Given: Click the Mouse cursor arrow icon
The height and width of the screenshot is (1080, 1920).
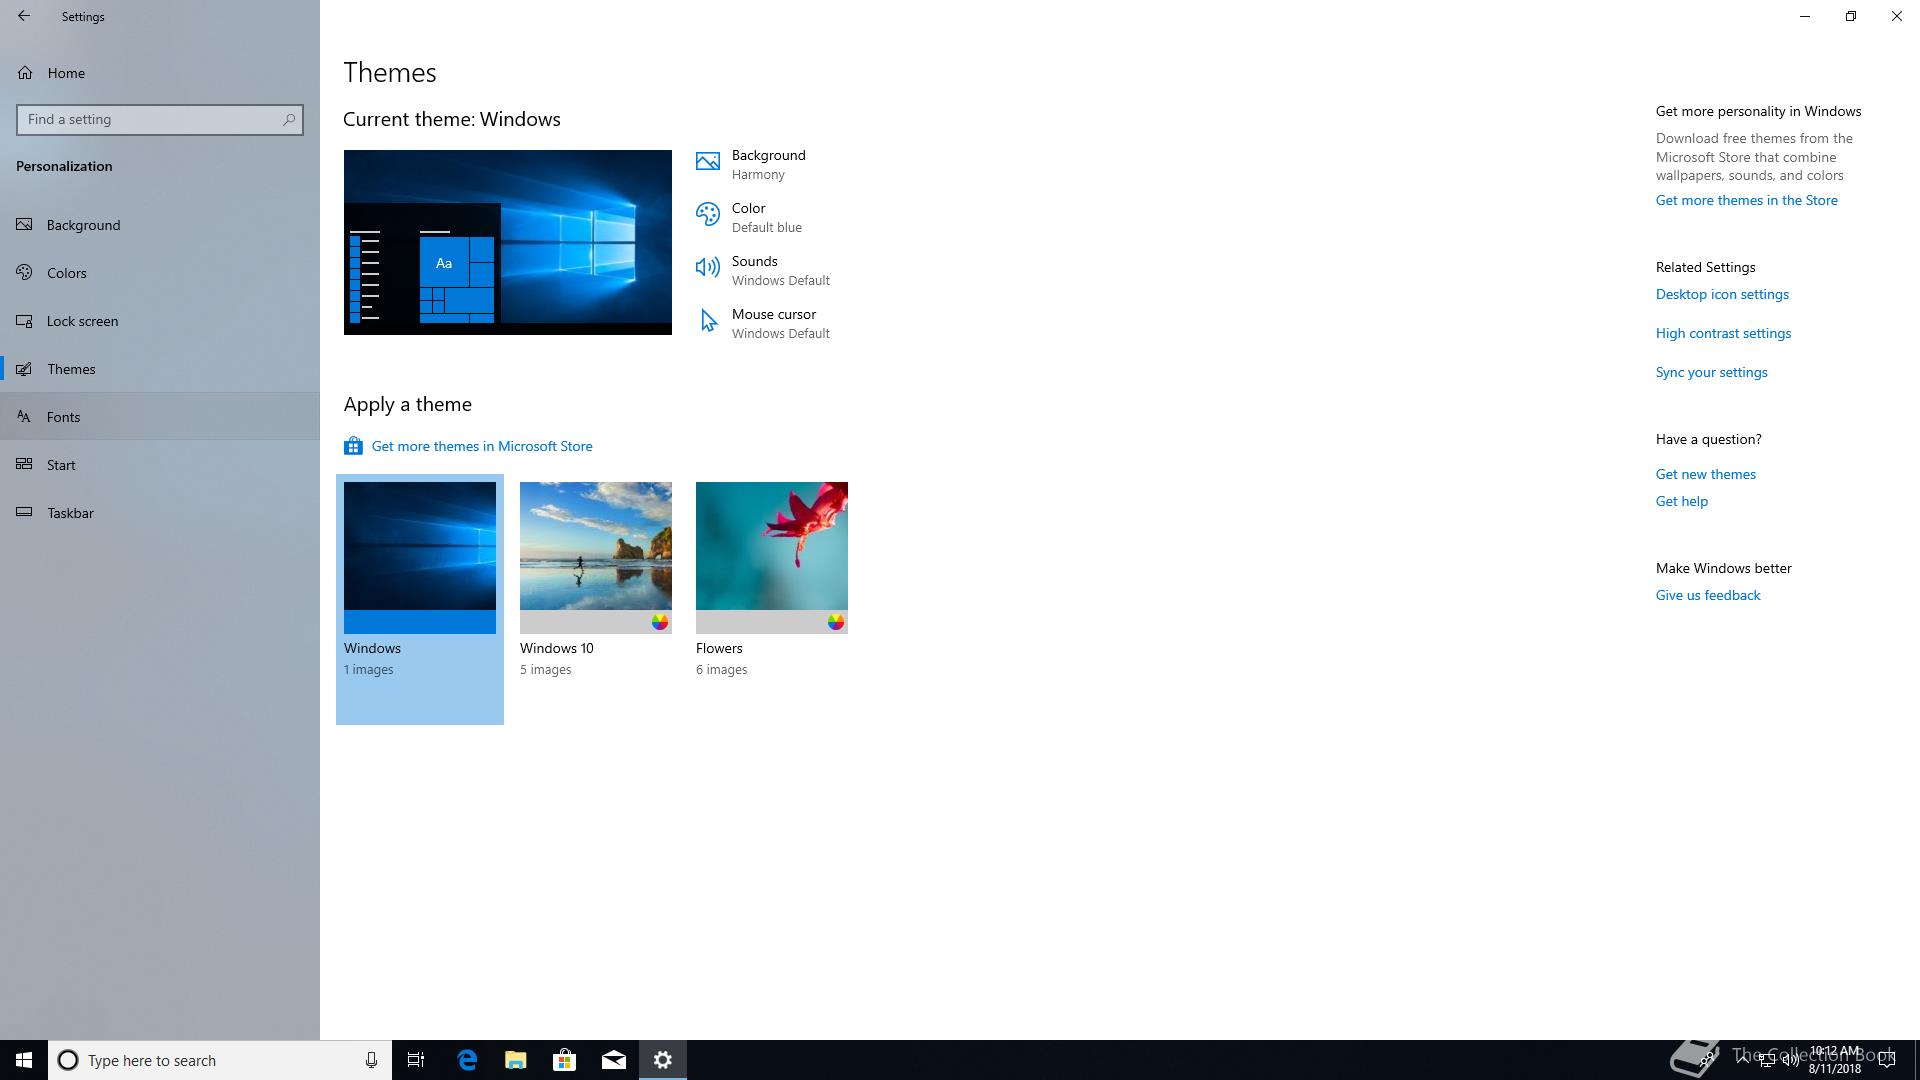Looking at the screenshot, I should pos(708,321).
